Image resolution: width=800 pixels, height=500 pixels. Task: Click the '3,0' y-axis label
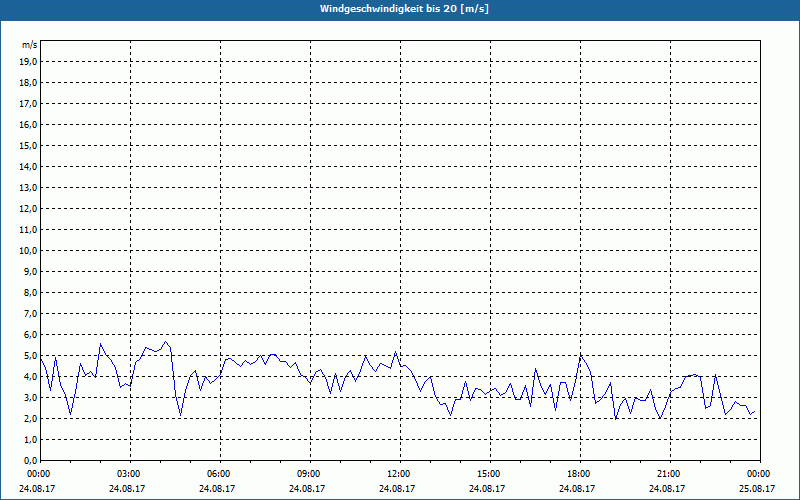(x=30, y=397)
